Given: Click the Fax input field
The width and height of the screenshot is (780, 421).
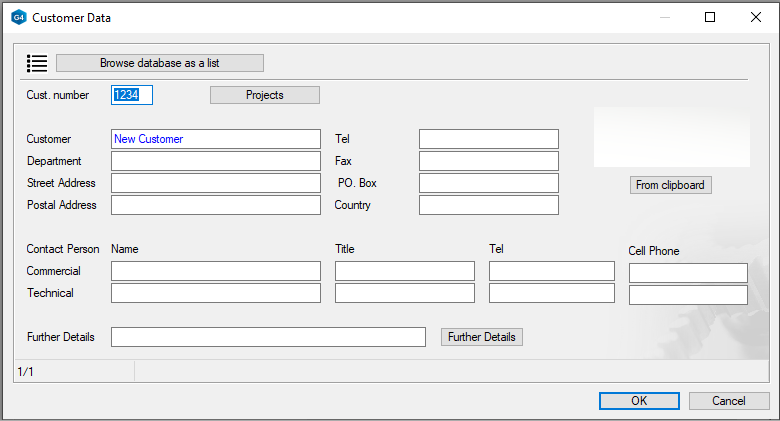Looking at the screenshot, I should [x=488, y=161].
